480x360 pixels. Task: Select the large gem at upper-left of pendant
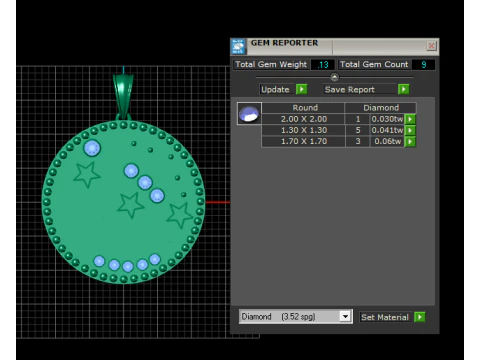click(92, 148)
